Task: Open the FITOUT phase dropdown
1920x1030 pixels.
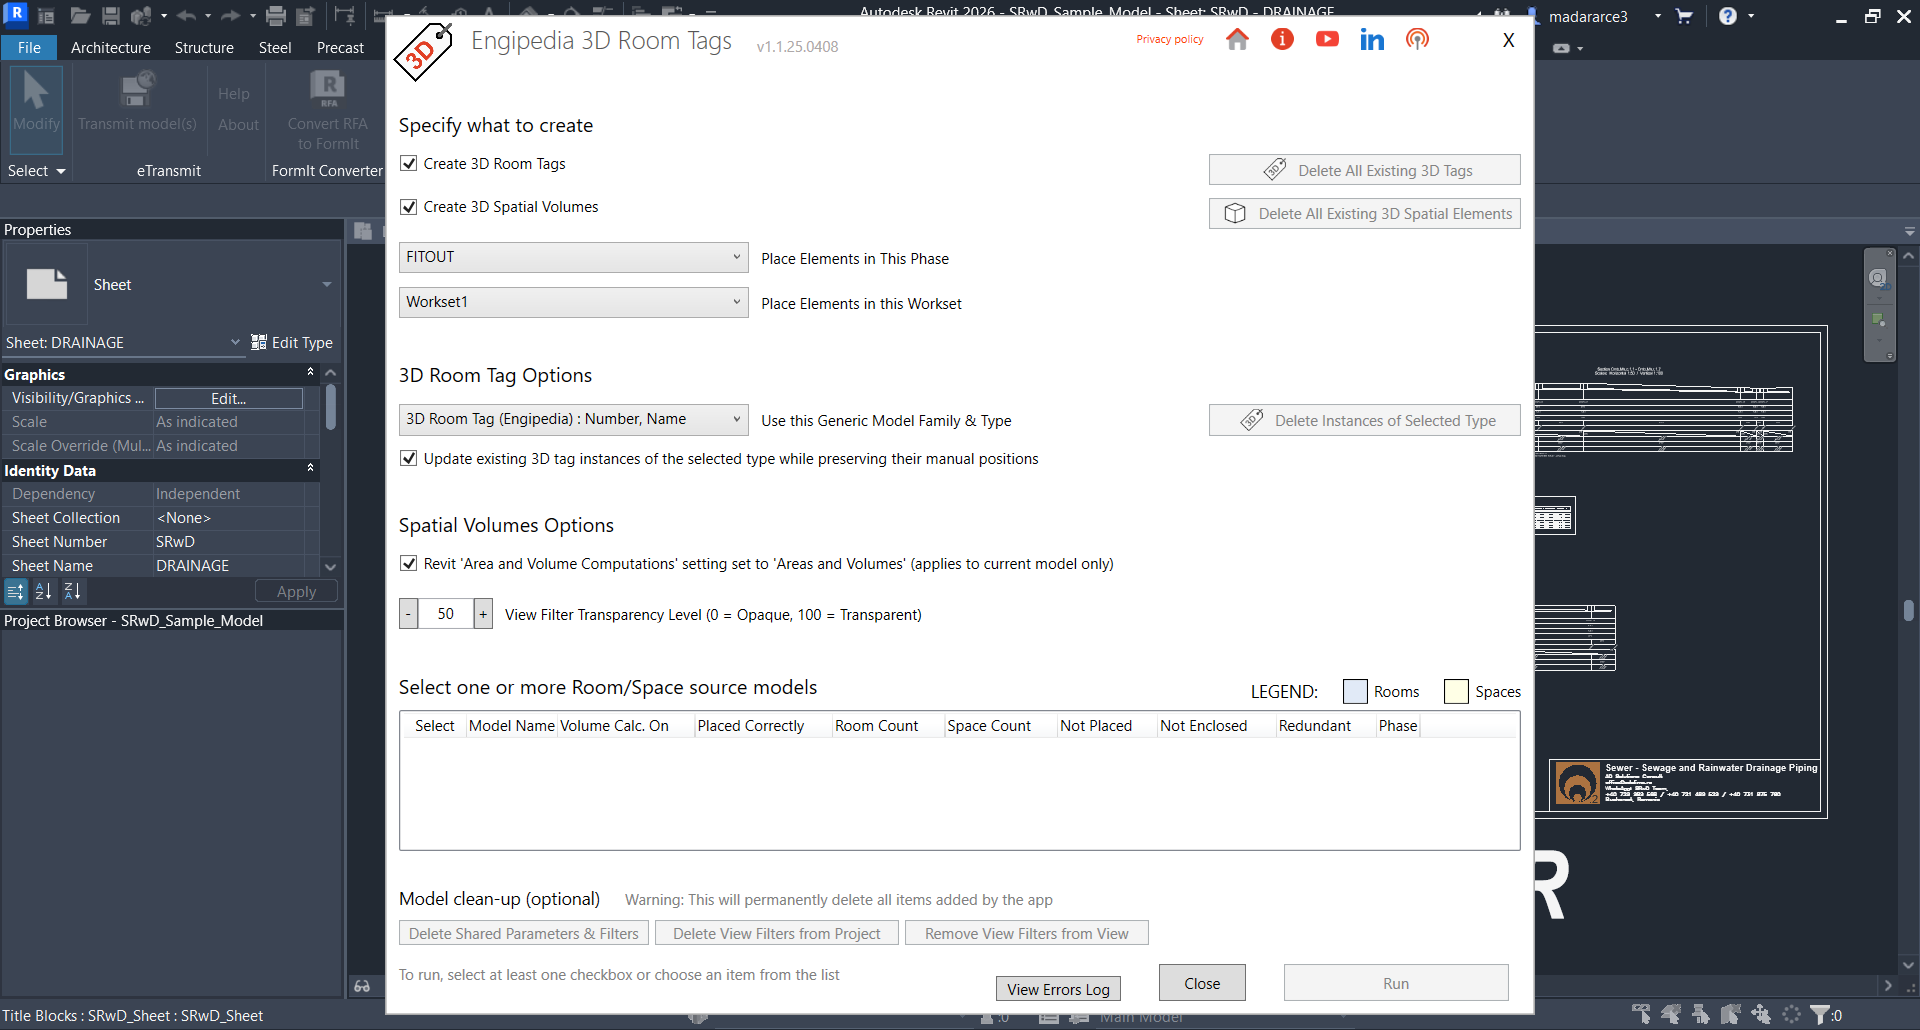Action: pyautogui.click(x=573, y=257)
